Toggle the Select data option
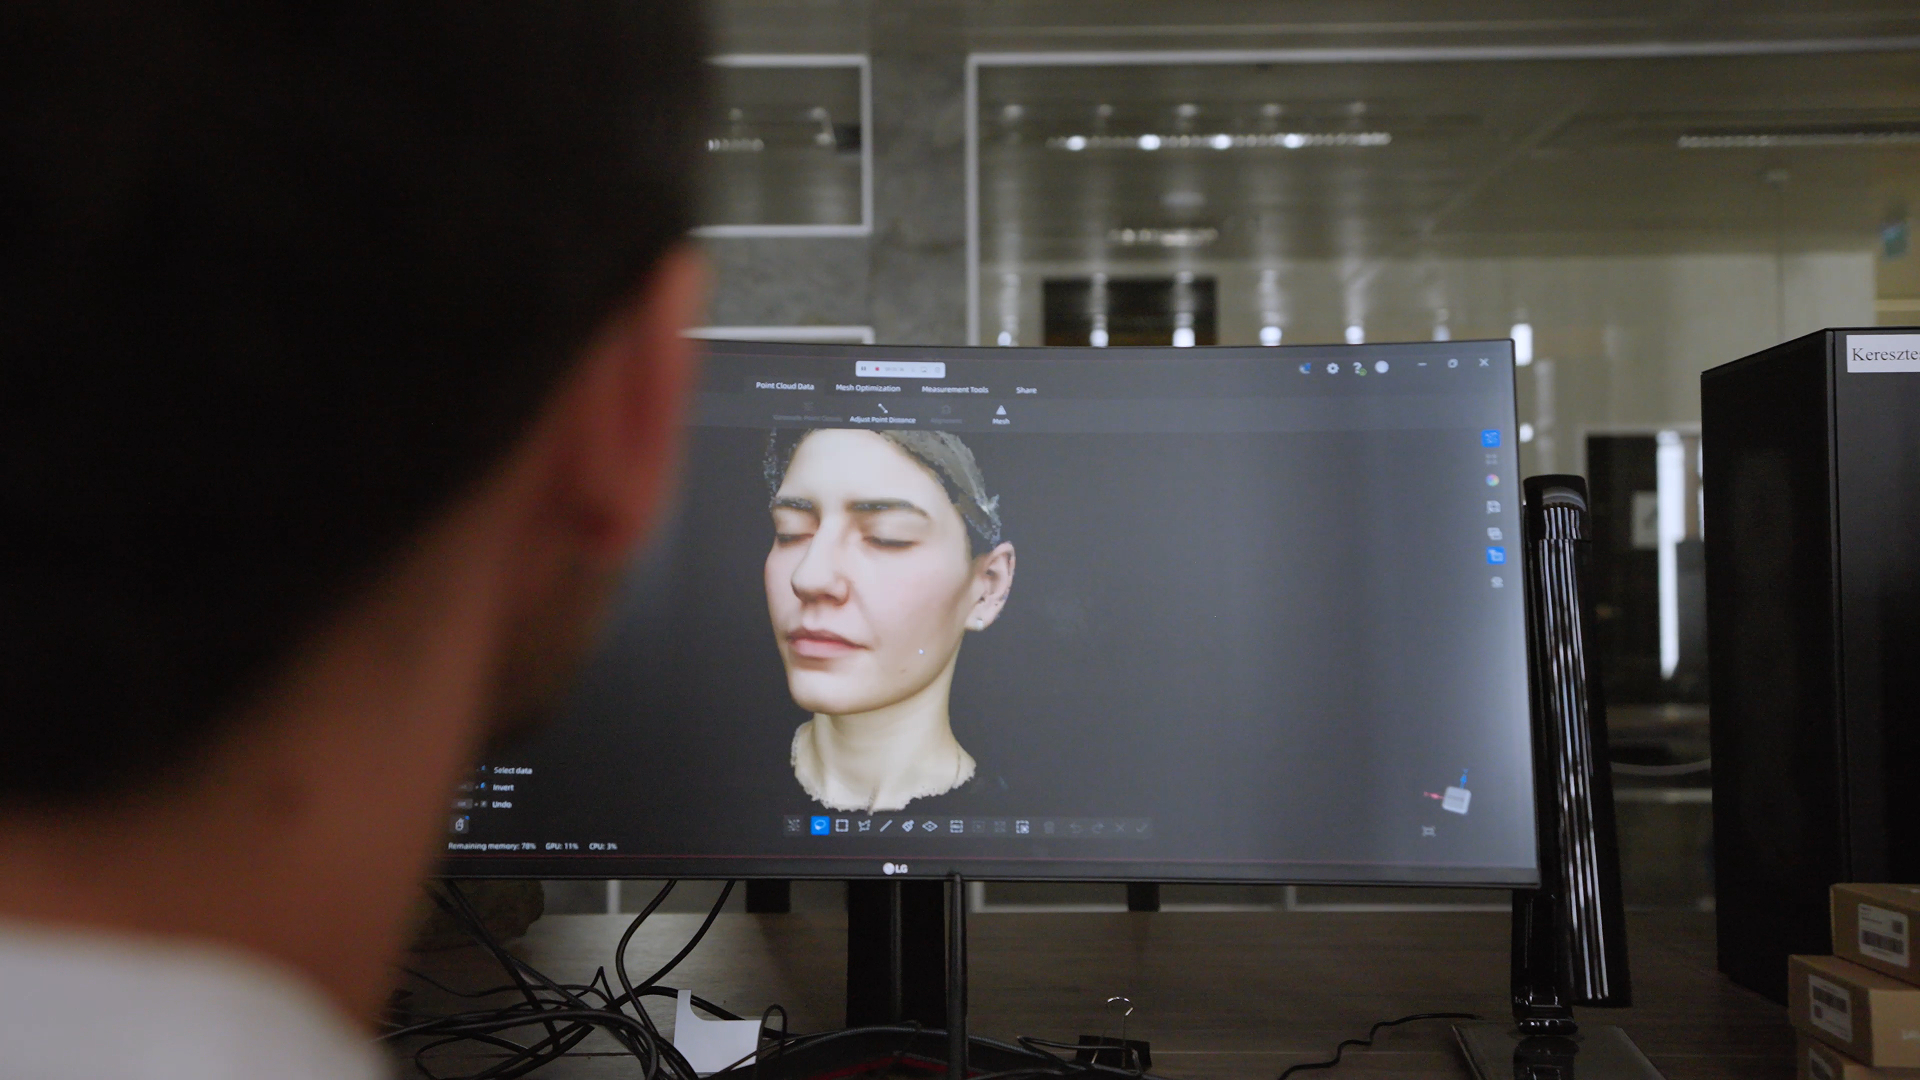Screen dimensions: 1920x1080 coord(513,770)
